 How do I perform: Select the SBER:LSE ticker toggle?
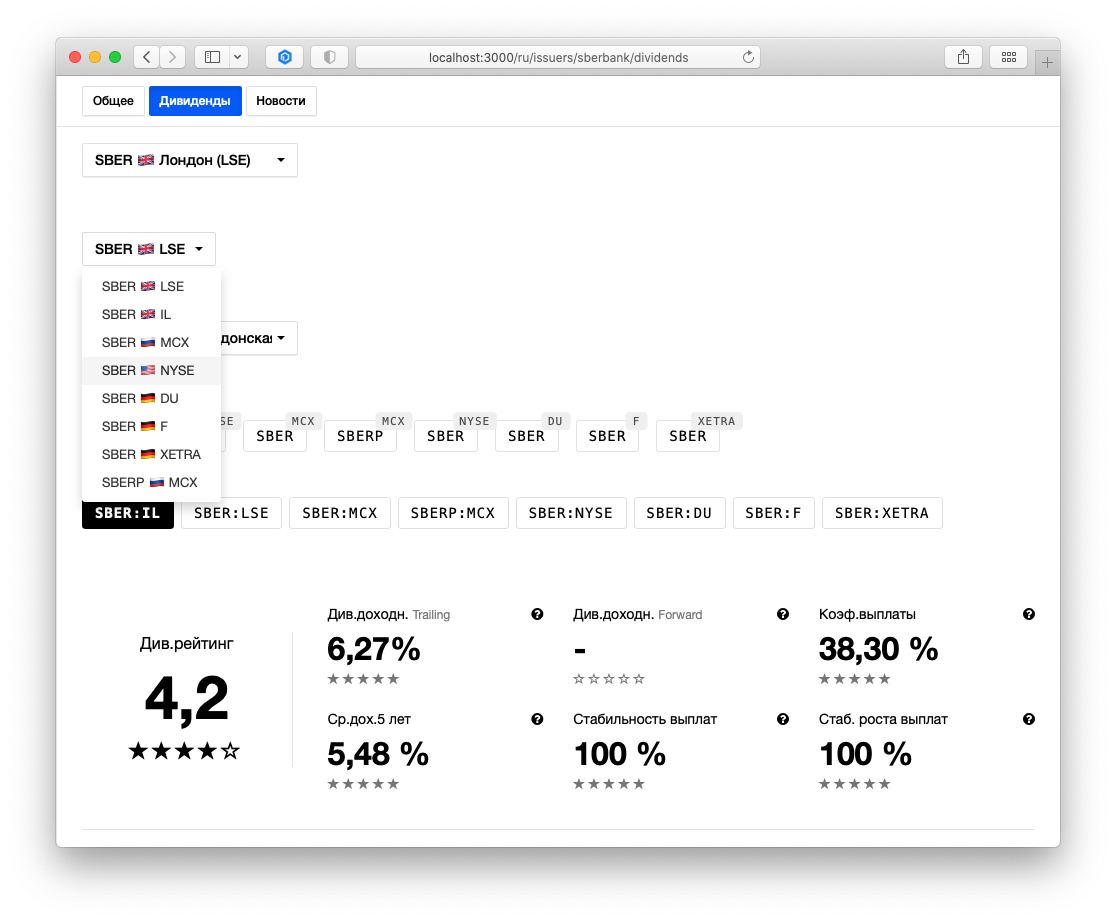231,513
